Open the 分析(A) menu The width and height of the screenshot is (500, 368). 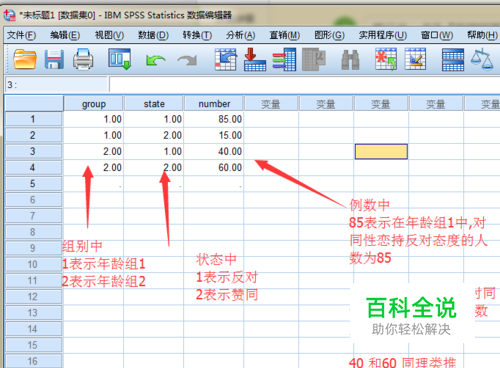click(241, 35)
